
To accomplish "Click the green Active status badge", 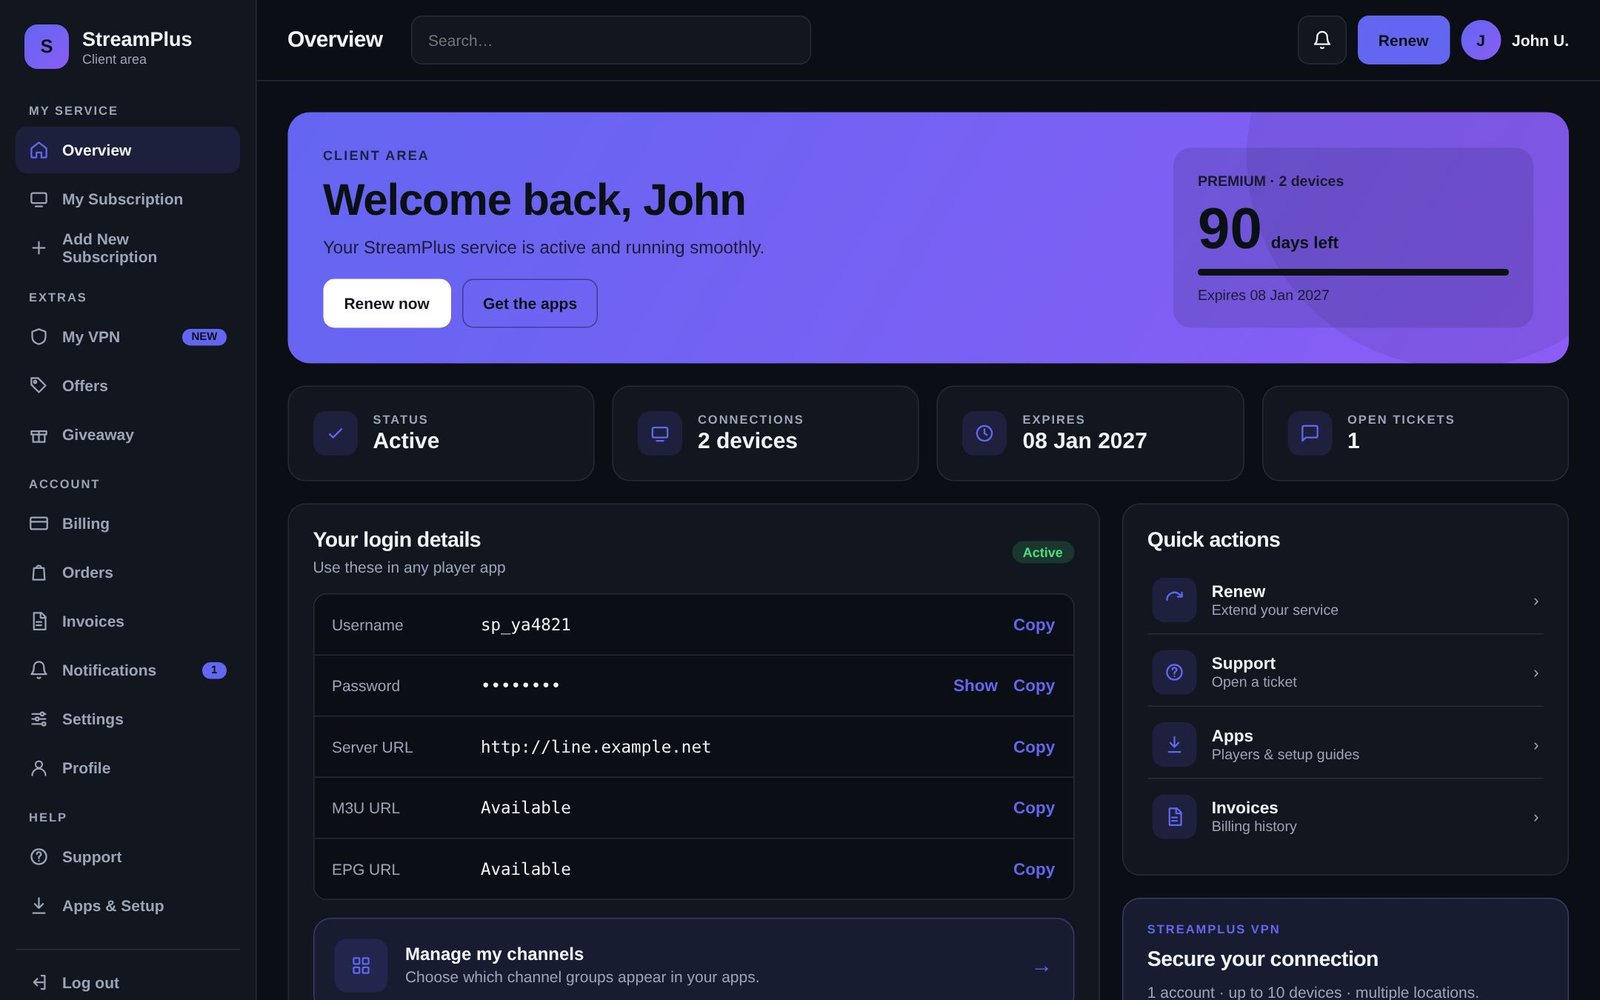I will point(1043,552).
